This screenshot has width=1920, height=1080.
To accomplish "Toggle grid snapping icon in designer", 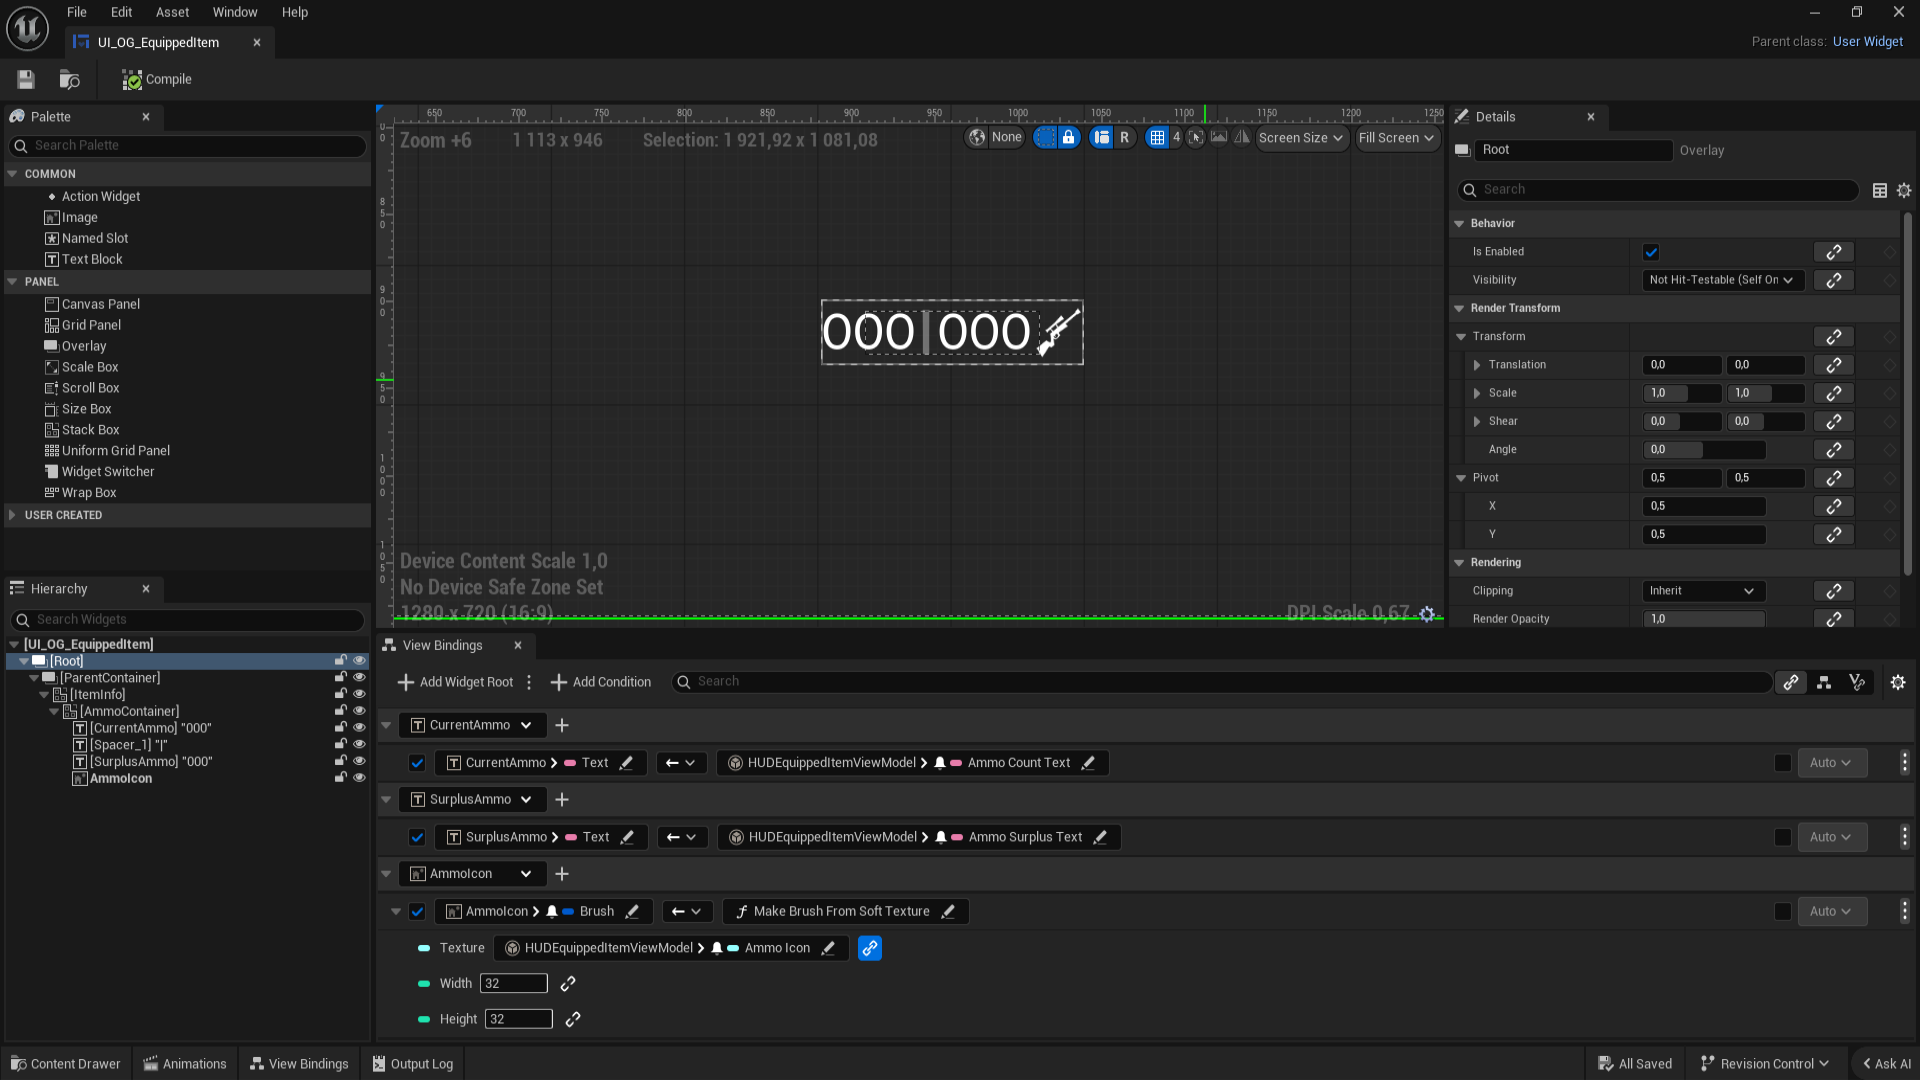I will click(1157, 138).
